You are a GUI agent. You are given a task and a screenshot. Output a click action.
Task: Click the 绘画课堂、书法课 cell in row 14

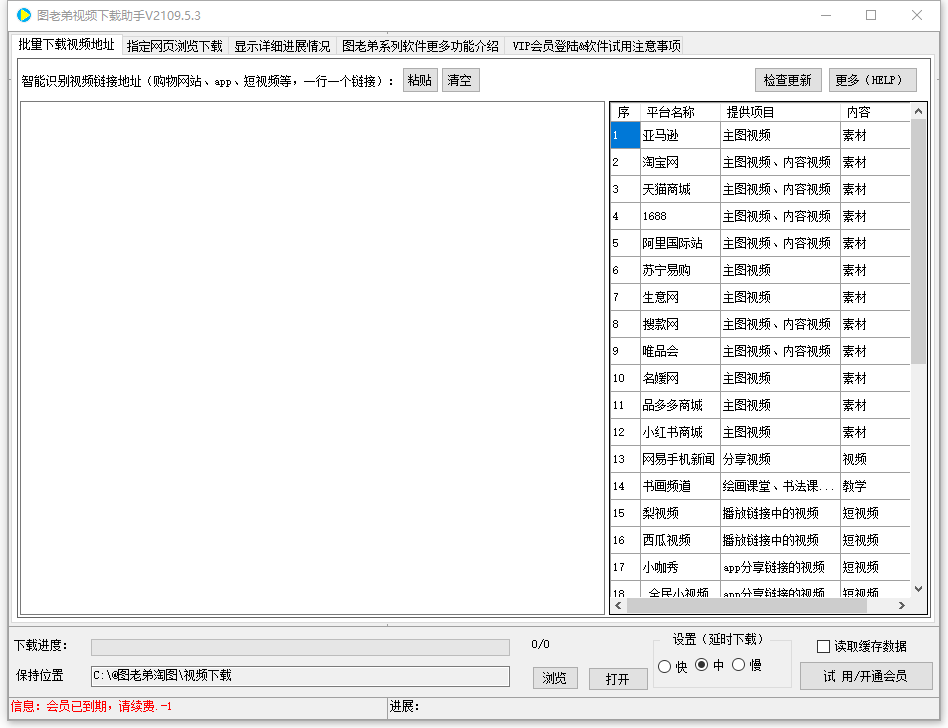click(x=780, y=486)
